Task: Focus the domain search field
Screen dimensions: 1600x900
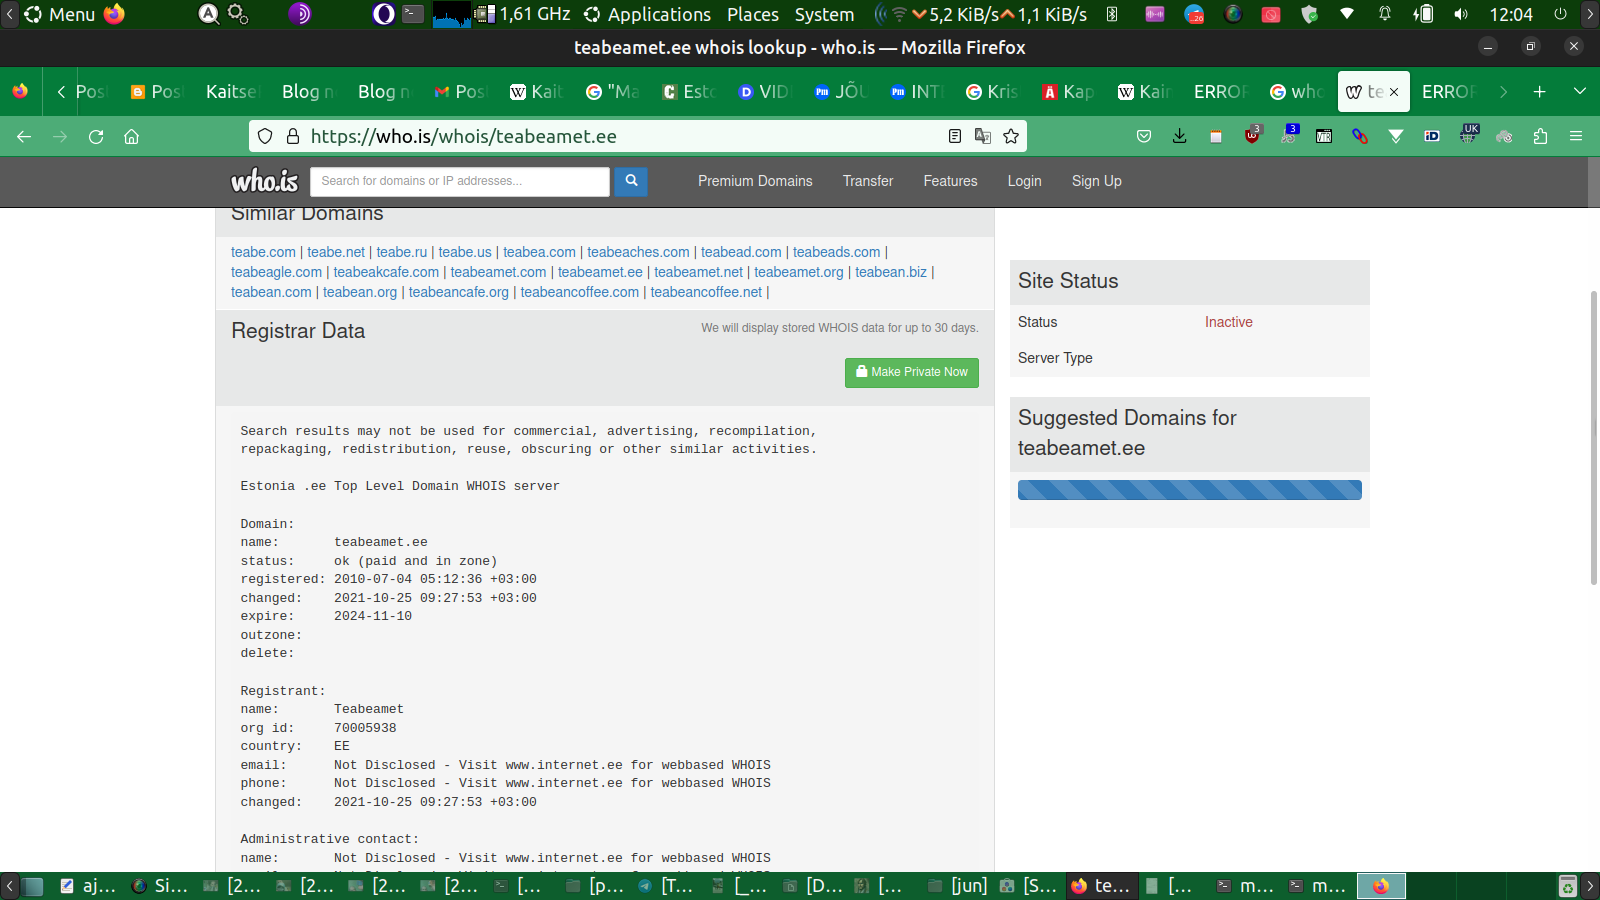Action: click(x=460, y=181)
